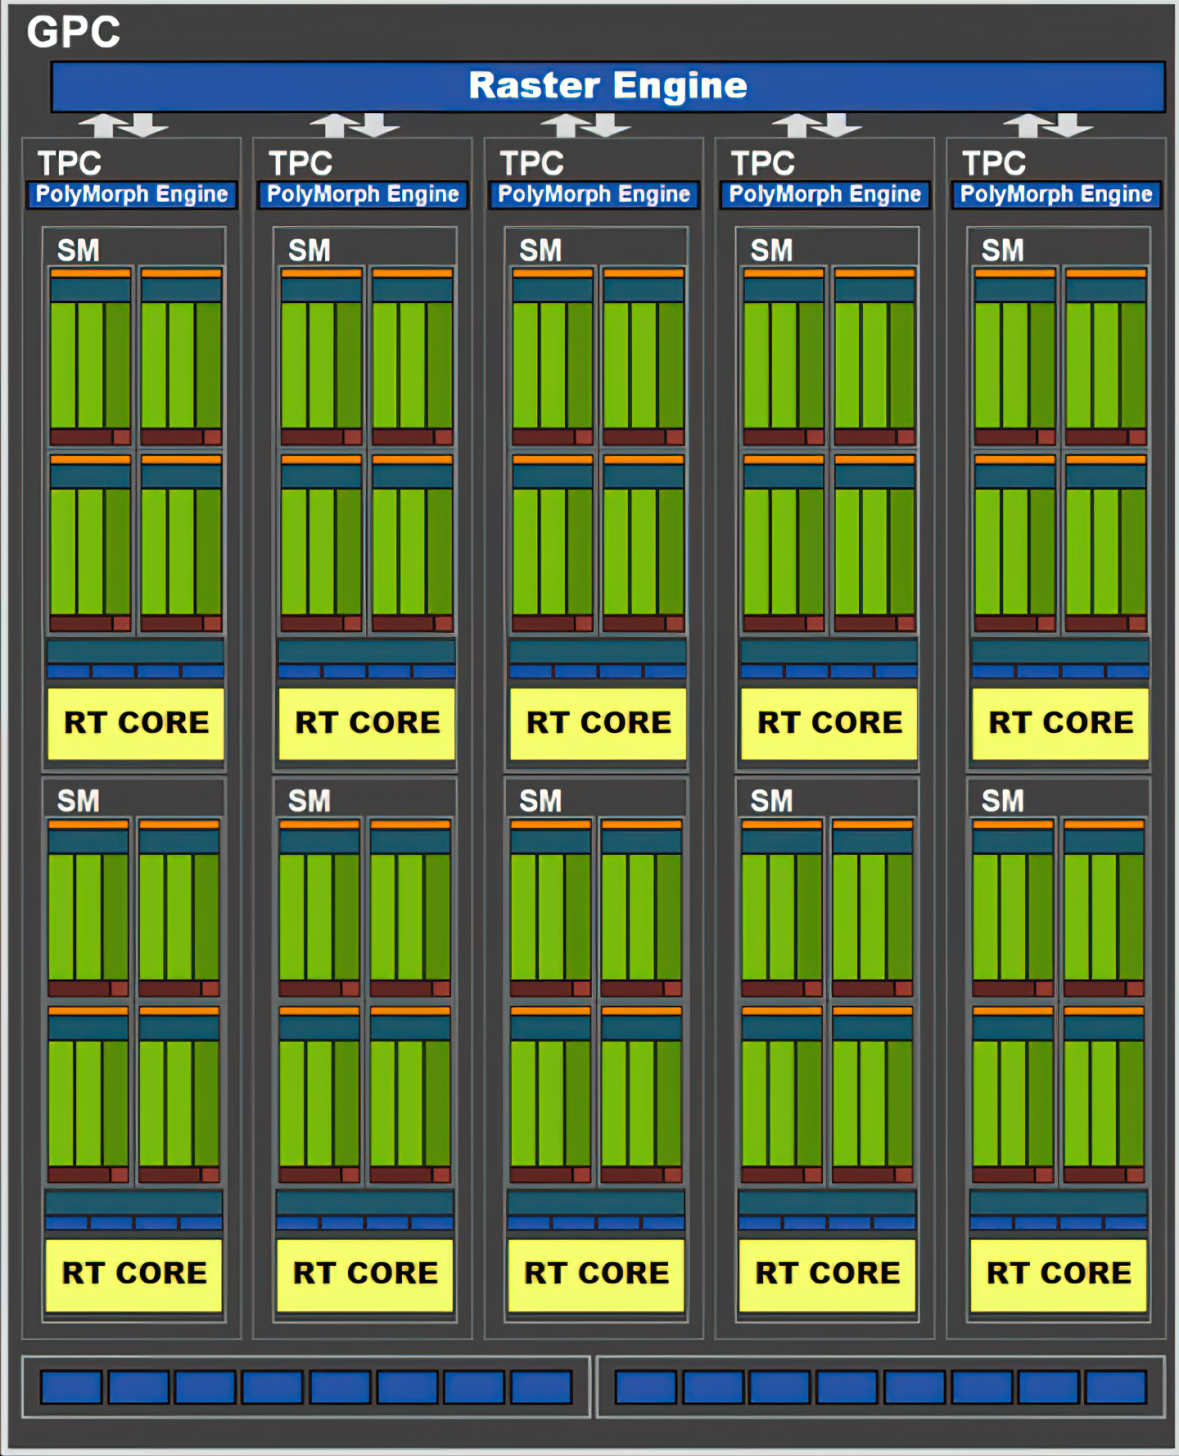Click the upper SM label in the leftmost TPC
The image size is (1179, 1456).
(x=78, y=250)
